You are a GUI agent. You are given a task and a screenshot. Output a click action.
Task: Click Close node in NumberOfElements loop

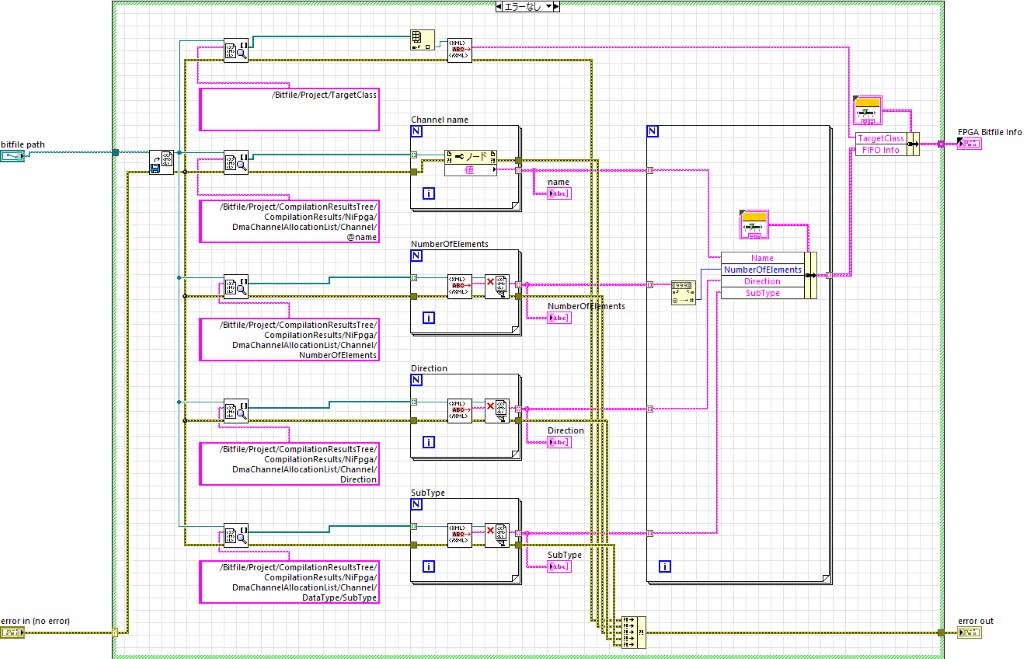(x=497, y=286)
